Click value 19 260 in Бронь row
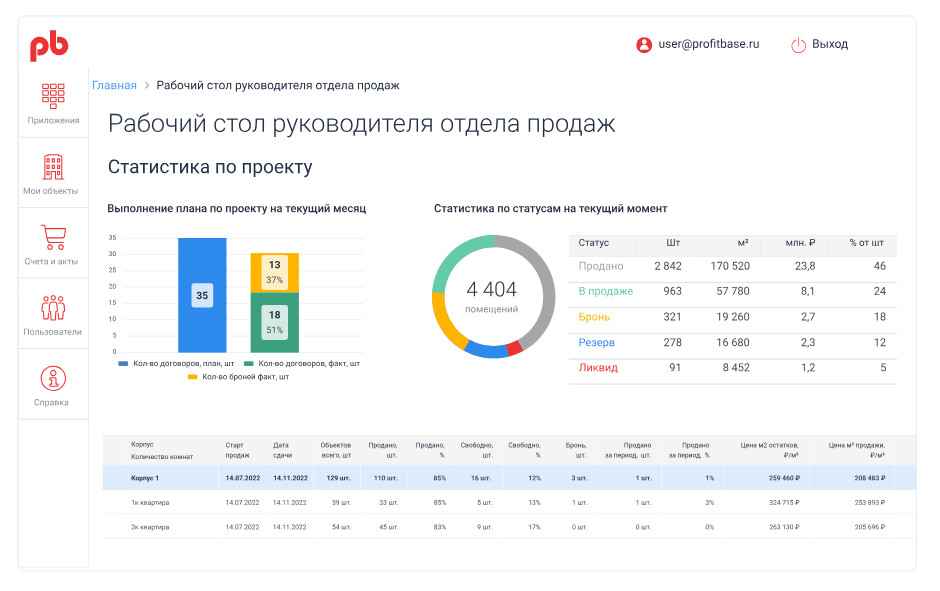Image resolution: width=940 pixels, height=591 pixels. tap(733, 317)
